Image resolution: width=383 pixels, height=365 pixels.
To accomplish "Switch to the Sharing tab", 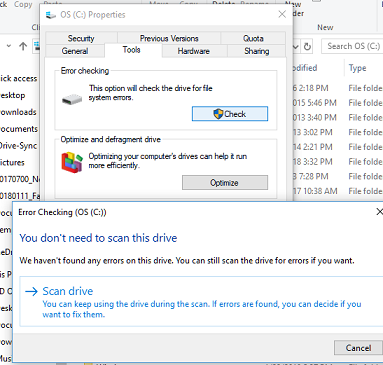I will click(x=256, y=51).
